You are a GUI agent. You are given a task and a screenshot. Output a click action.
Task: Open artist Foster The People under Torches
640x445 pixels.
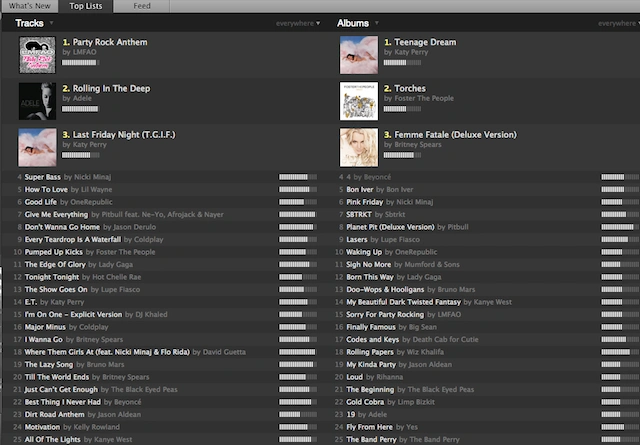coord(424,98)
